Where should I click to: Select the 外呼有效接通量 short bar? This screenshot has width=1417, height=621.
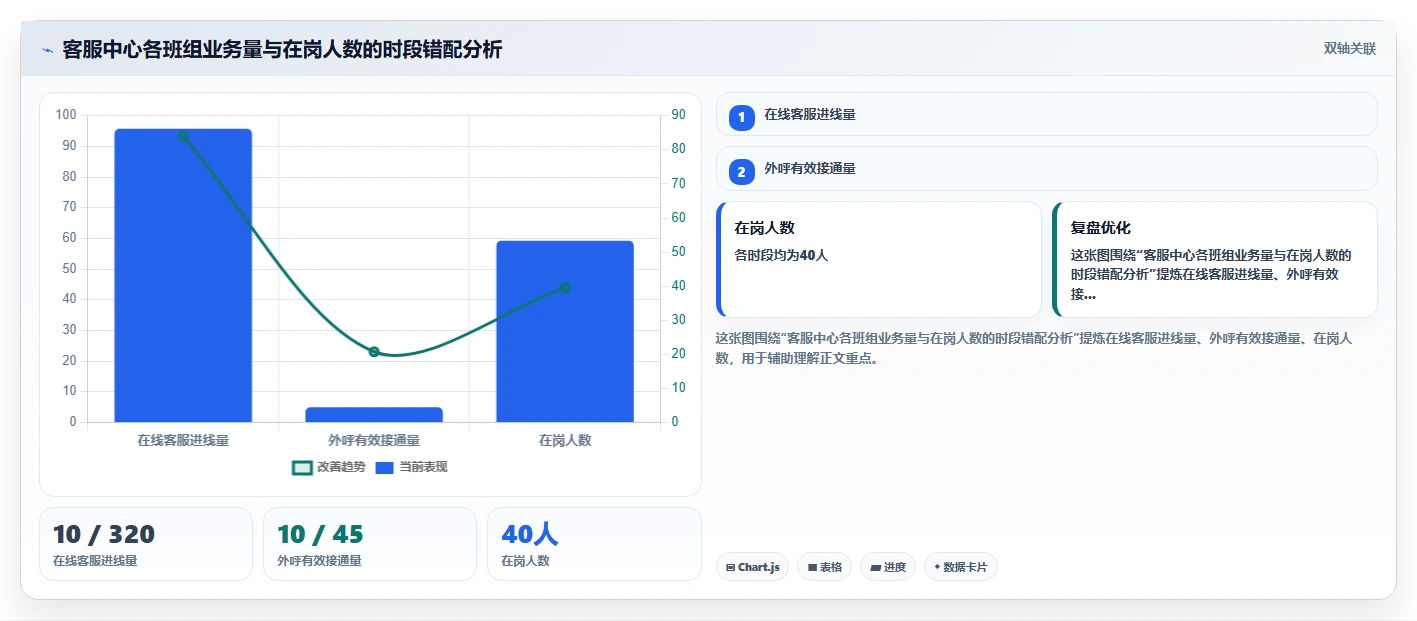(374, 414)
